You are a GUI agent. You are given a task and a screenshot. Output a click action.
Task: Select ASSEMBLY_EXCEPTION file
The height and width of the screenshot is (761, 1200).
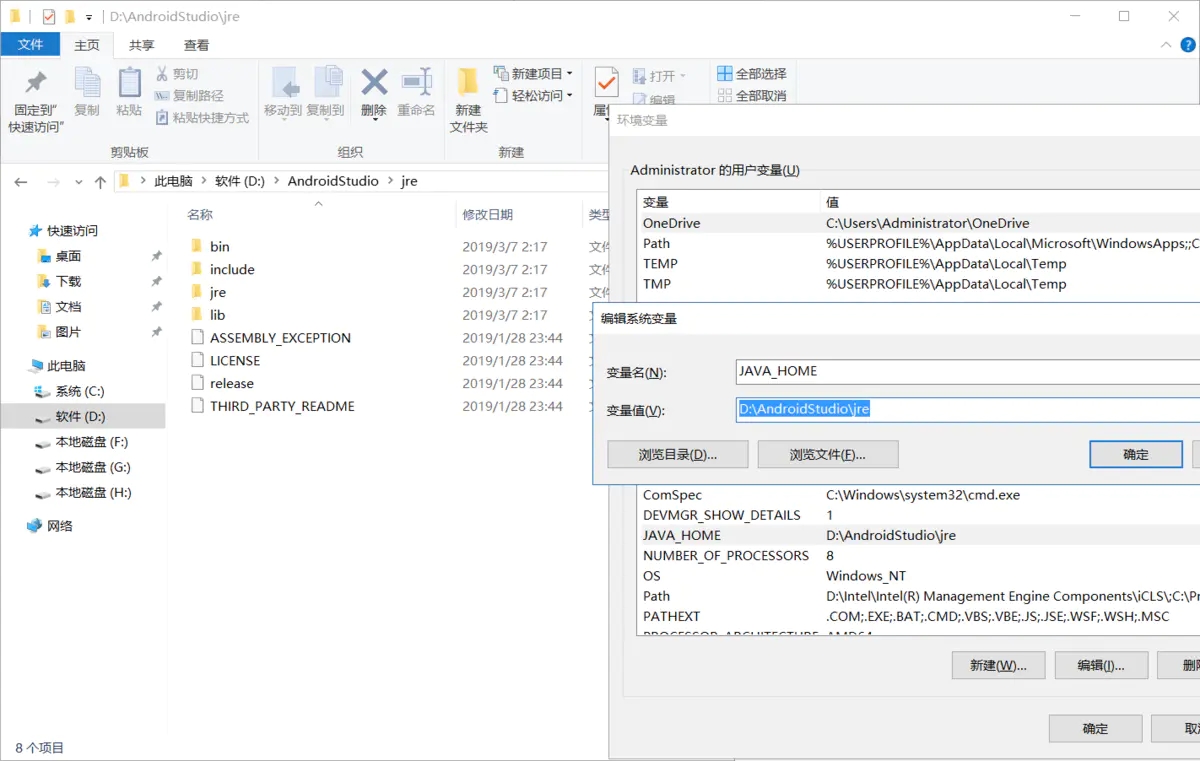tap(280, 338)
